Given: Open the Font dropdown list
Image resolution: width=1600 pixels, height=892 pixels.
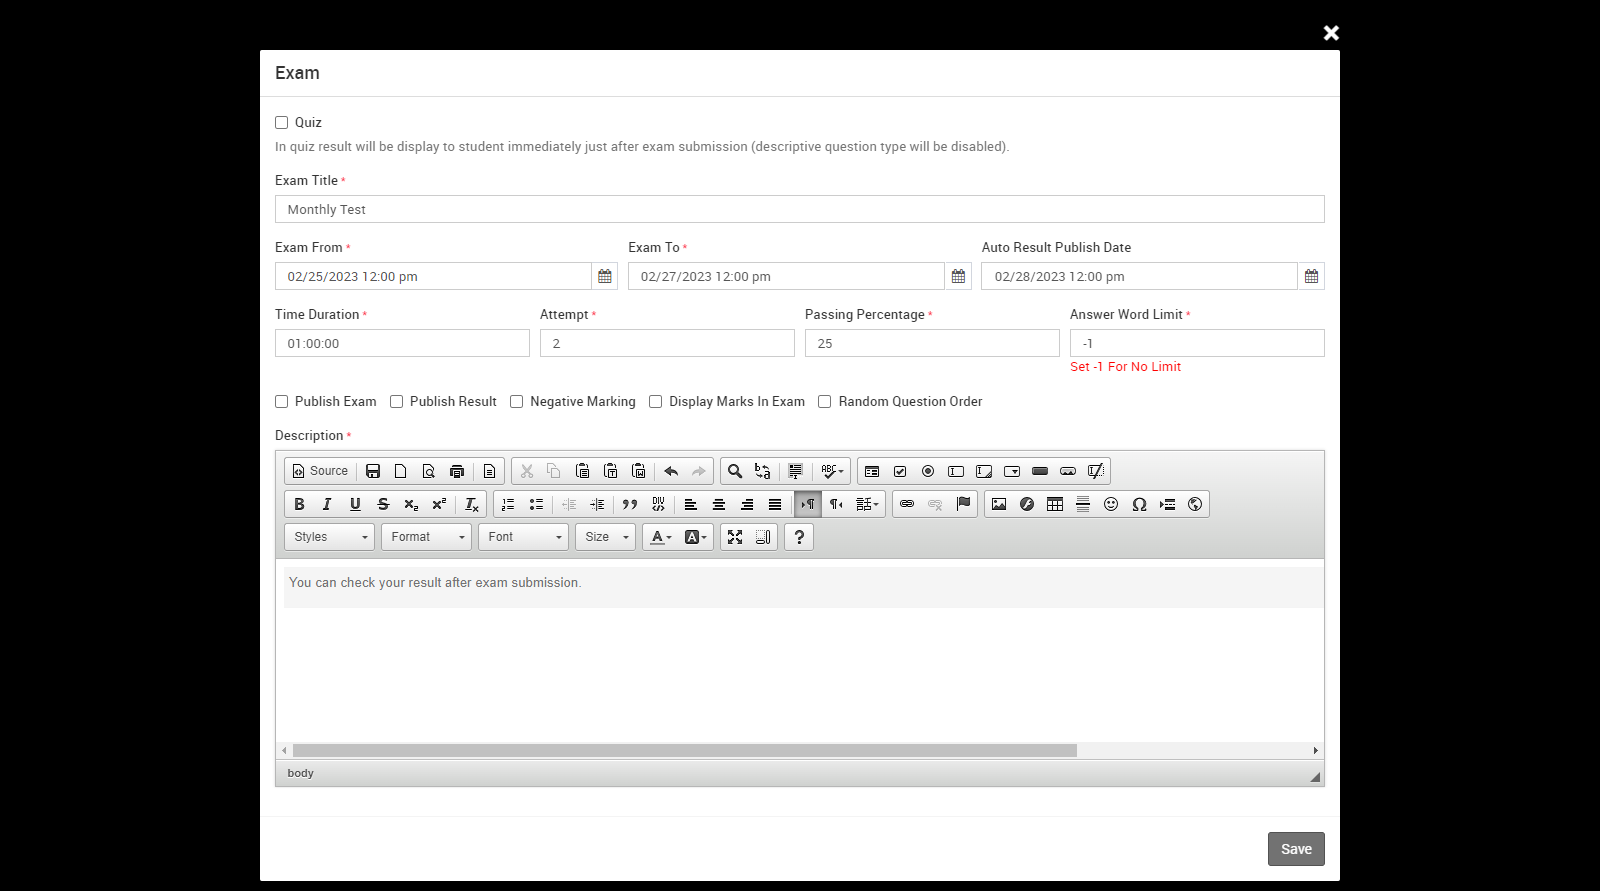Looking at the screenshot, I should point(523,537).
